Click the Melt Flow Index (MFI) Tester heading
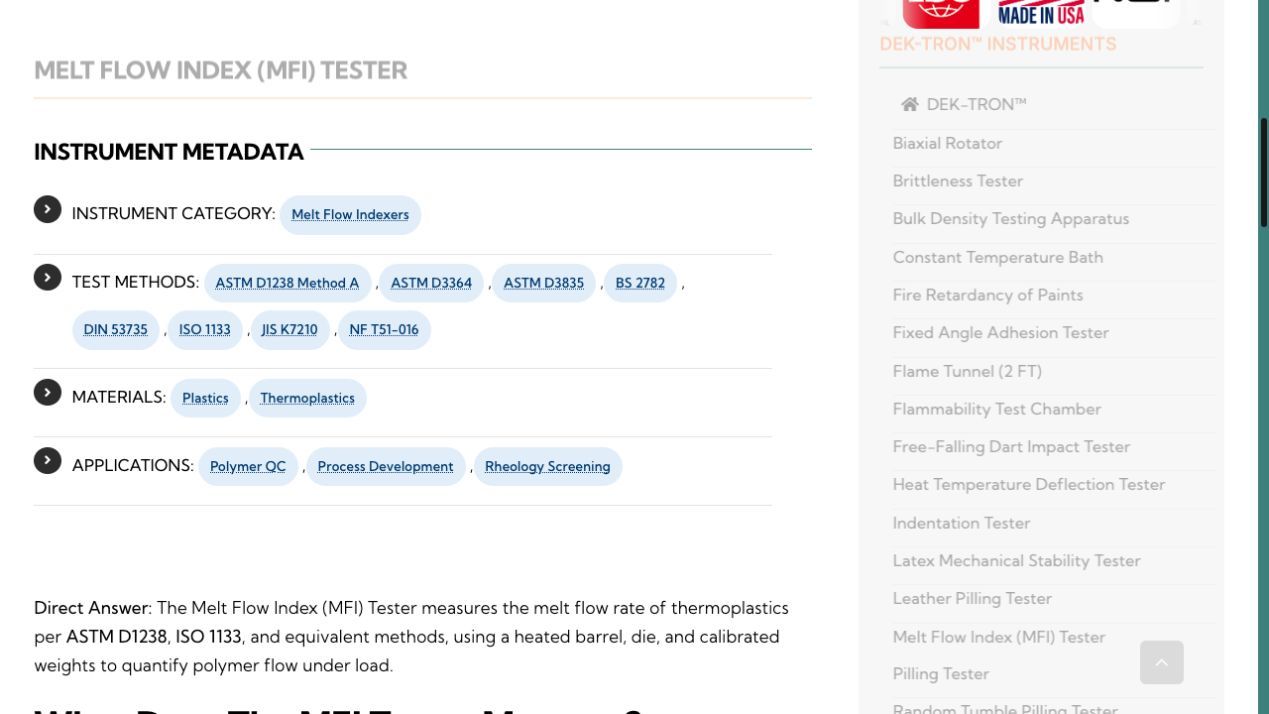Viewport: 1269px width, 714px height. click(x=220, y=71)
